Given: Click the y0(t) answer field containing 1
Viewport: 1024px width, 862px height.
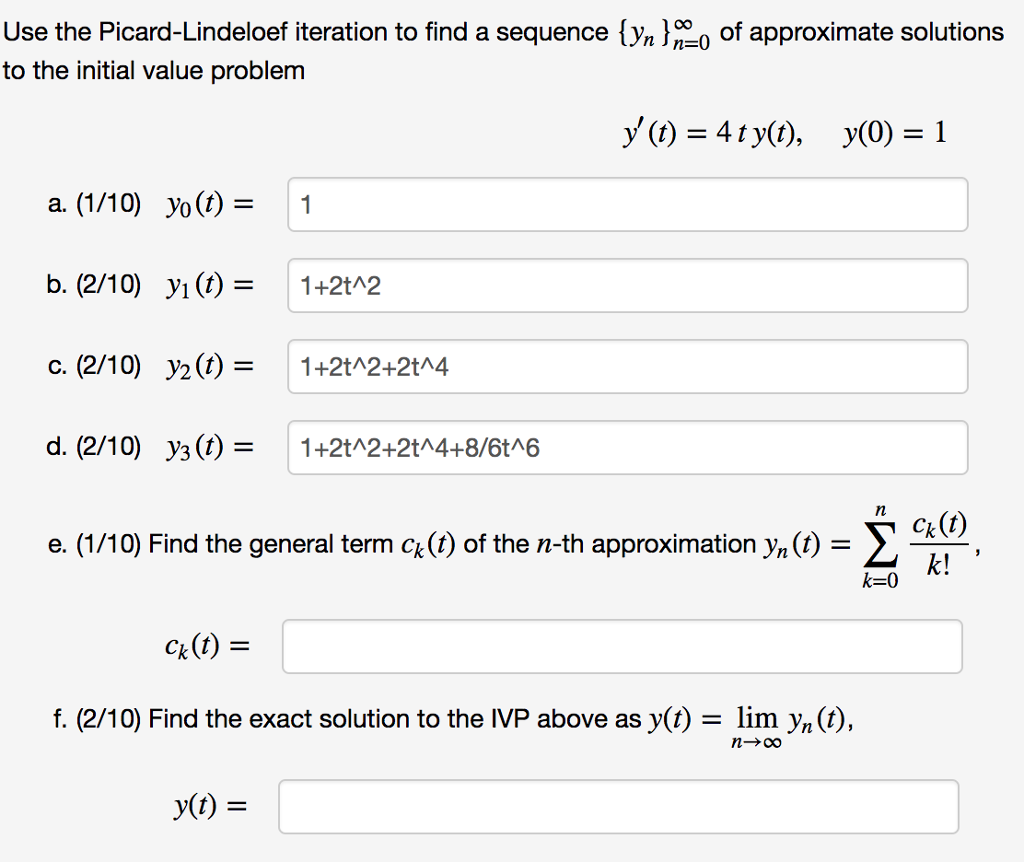Looking at the screenshot, I should 626,204.
